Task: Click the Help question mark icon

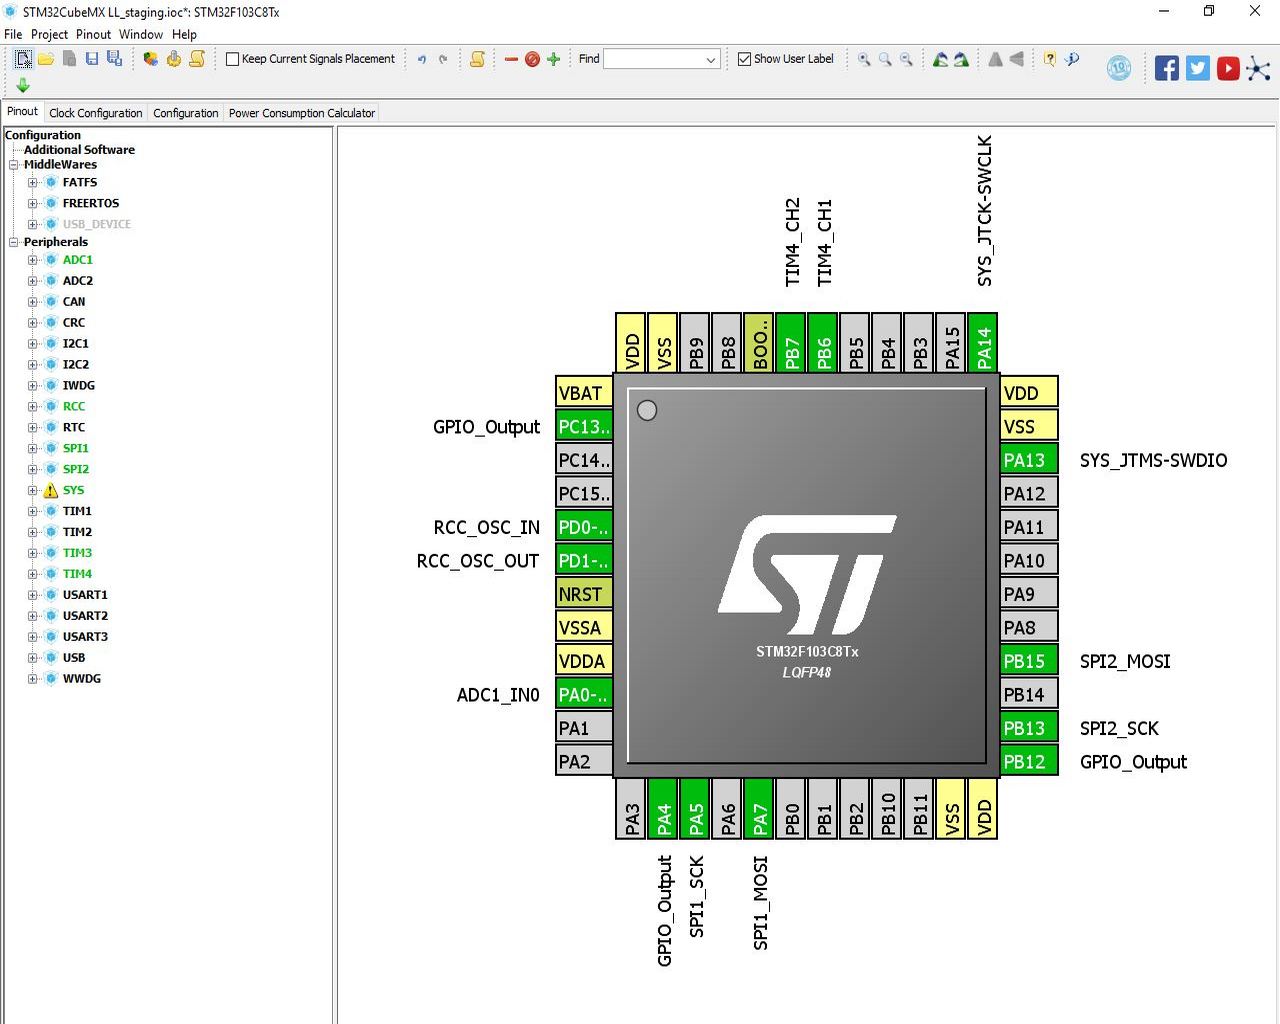Action: (1049, 59)
